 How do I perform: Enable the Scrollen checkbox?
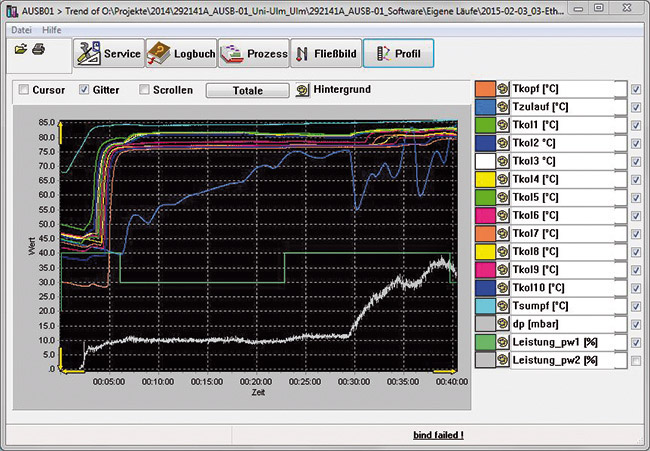pyautogui.click(x=144, y=90)
